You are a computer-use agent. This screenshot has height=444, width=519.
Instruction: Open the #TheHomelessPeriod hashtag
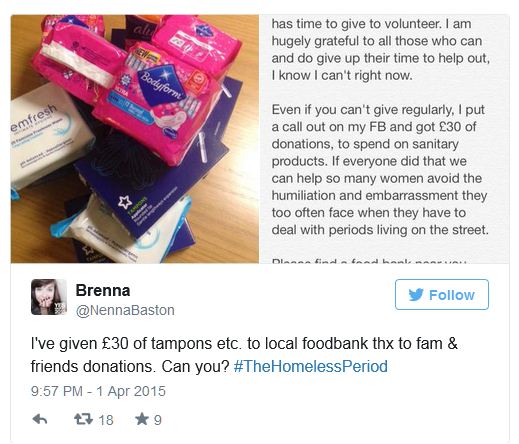[x=311, y=366]
